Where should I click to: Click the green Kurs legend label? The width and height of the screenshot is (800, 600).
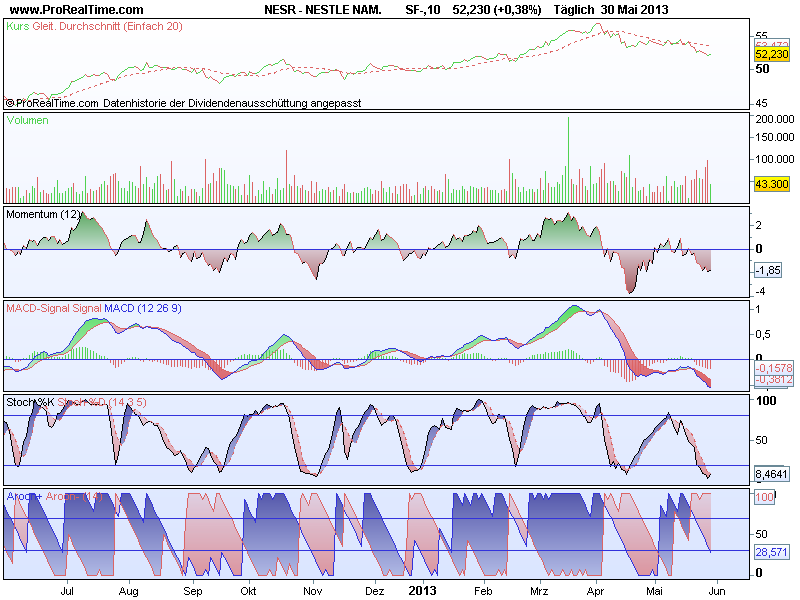click(x=18, y=26)
